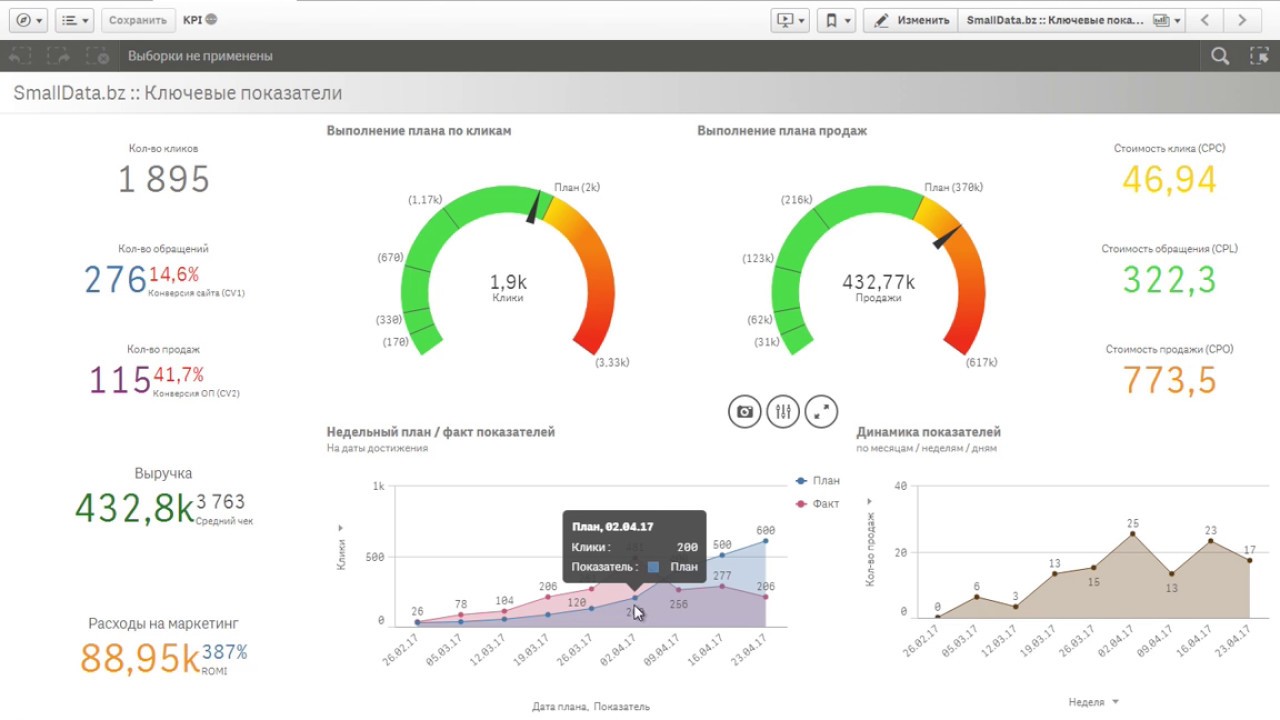
Task: Click the 432,77k Продажи gauge center value
Action: click(x=878, y=283)
